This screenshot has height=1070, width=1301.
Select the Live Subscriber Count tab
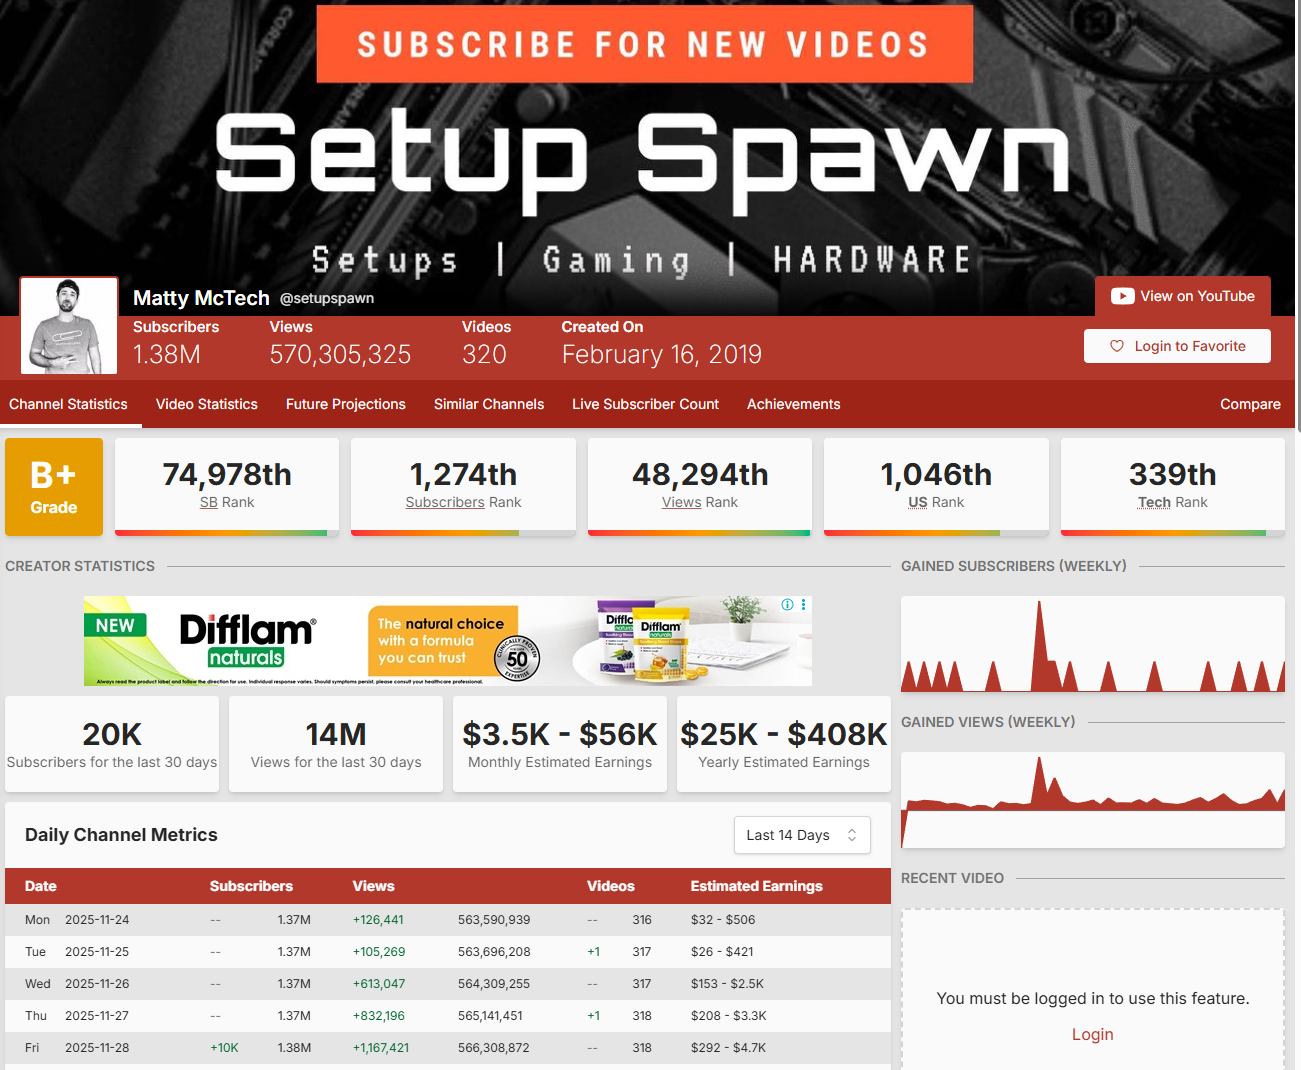coord(645,404)
